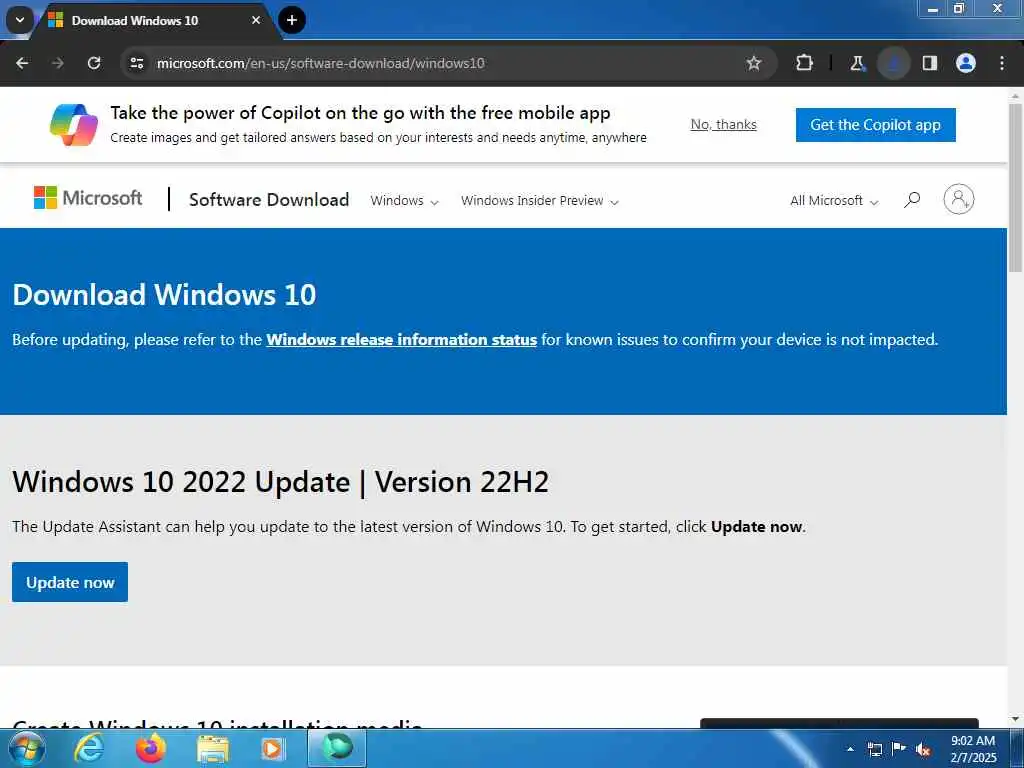
Task: Select the active browser taskbar button
Action: pos(336,748)
